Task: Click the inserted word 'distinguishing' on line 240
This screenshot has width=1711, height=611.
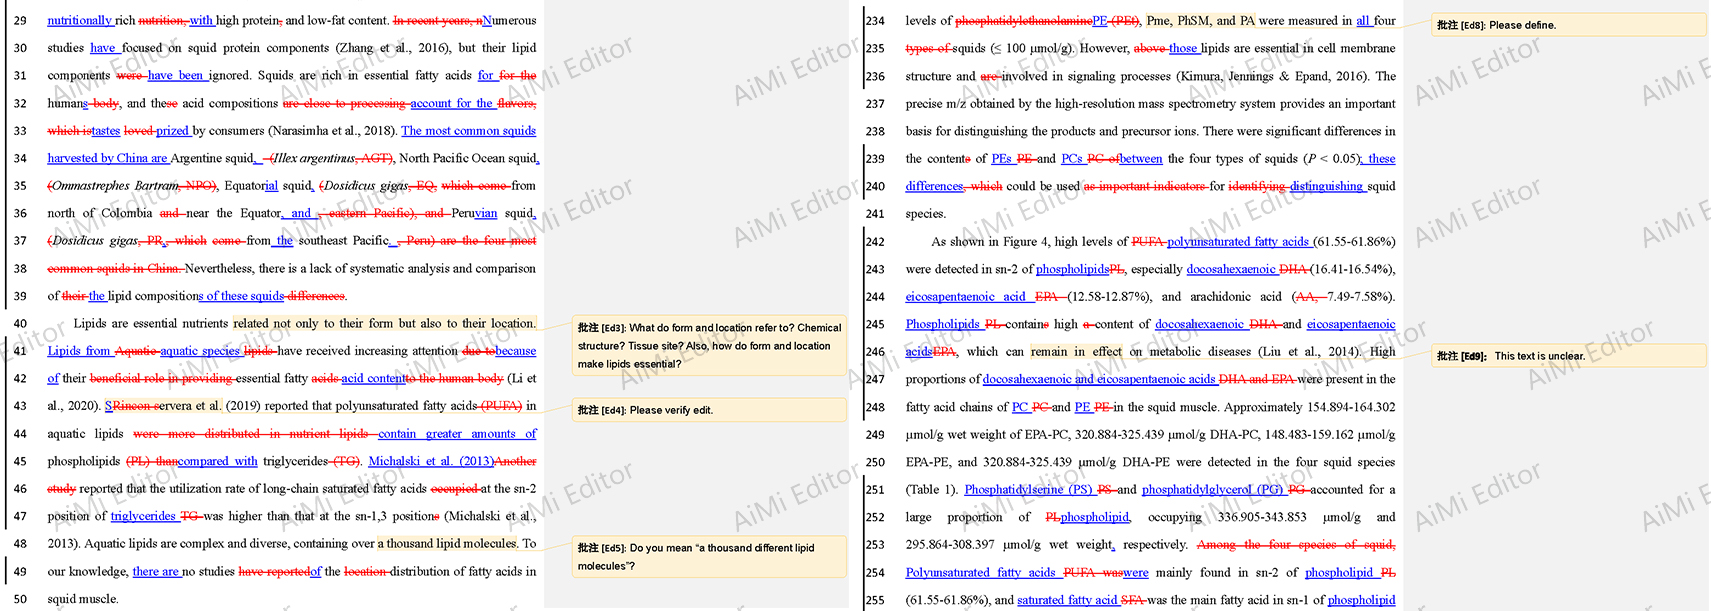Action: pos(1326,186)
